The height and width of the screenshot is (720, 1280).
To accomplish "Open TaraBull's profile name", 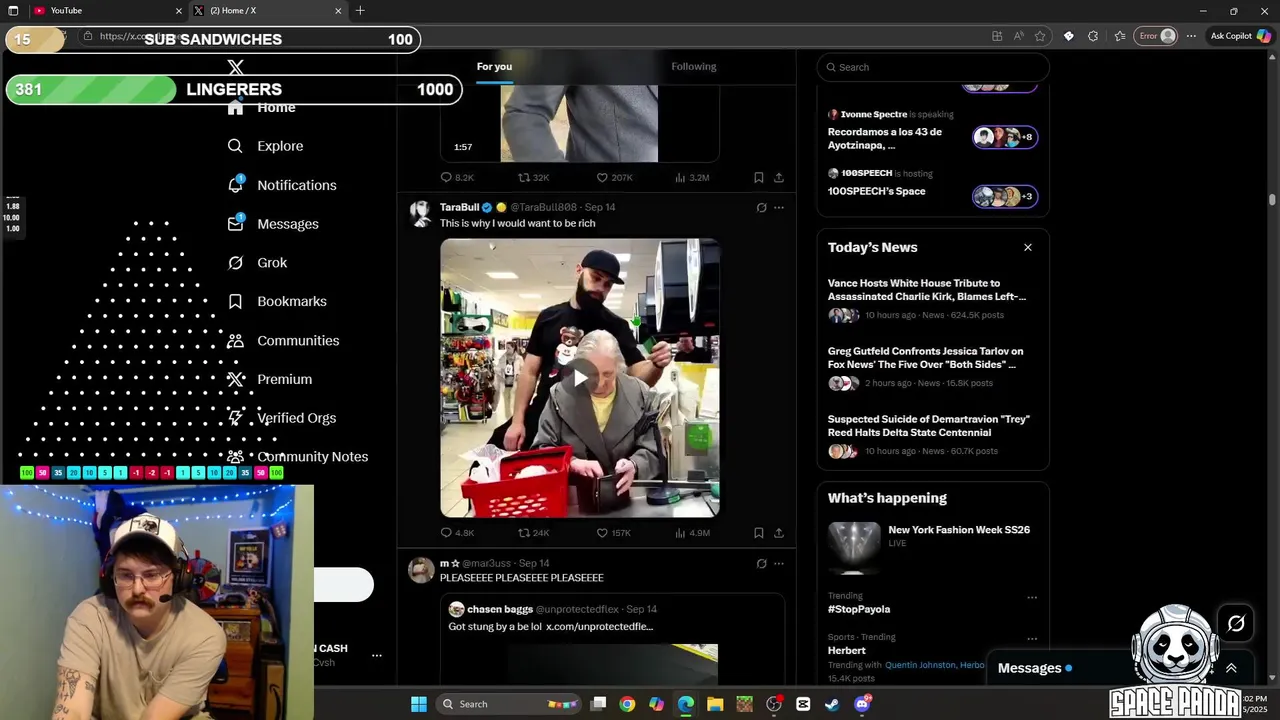I will (460, 207).
